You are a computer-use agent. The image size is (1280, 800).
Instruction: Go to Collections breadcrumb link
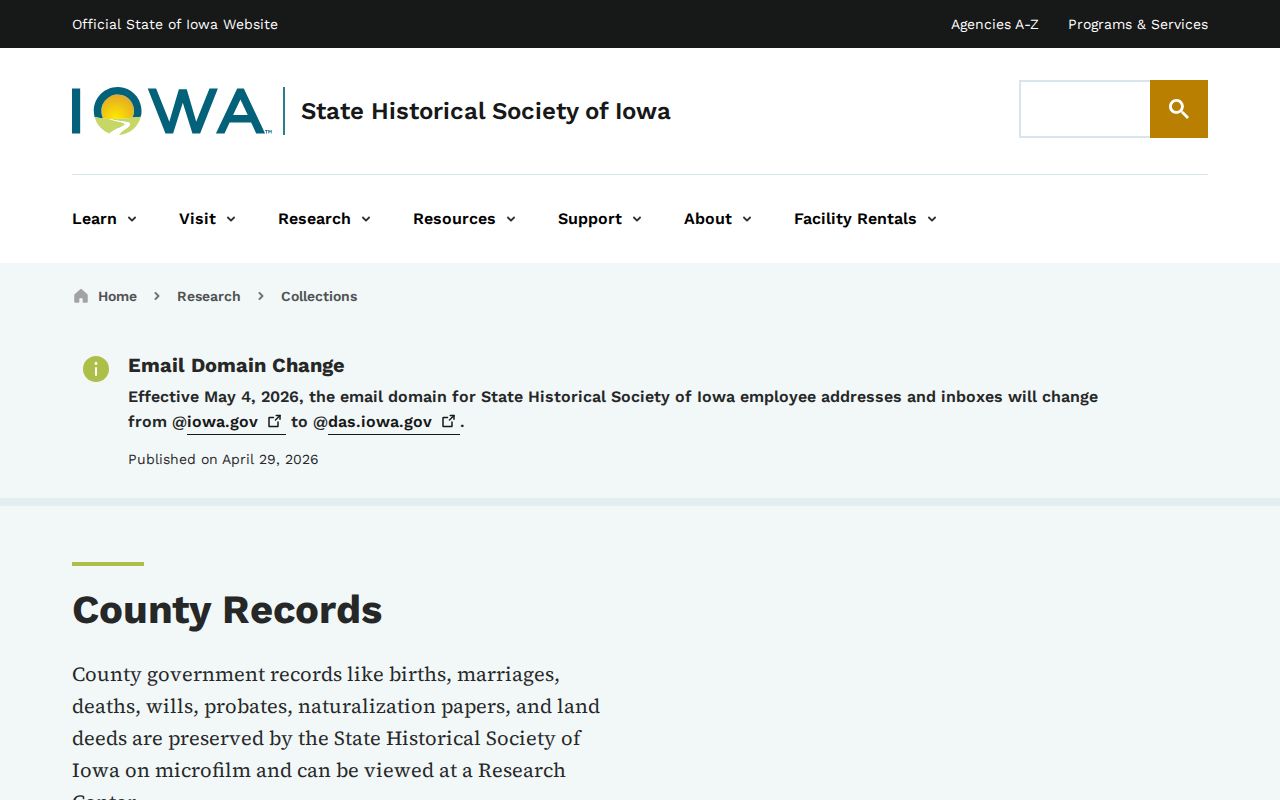tap(319, 296)
